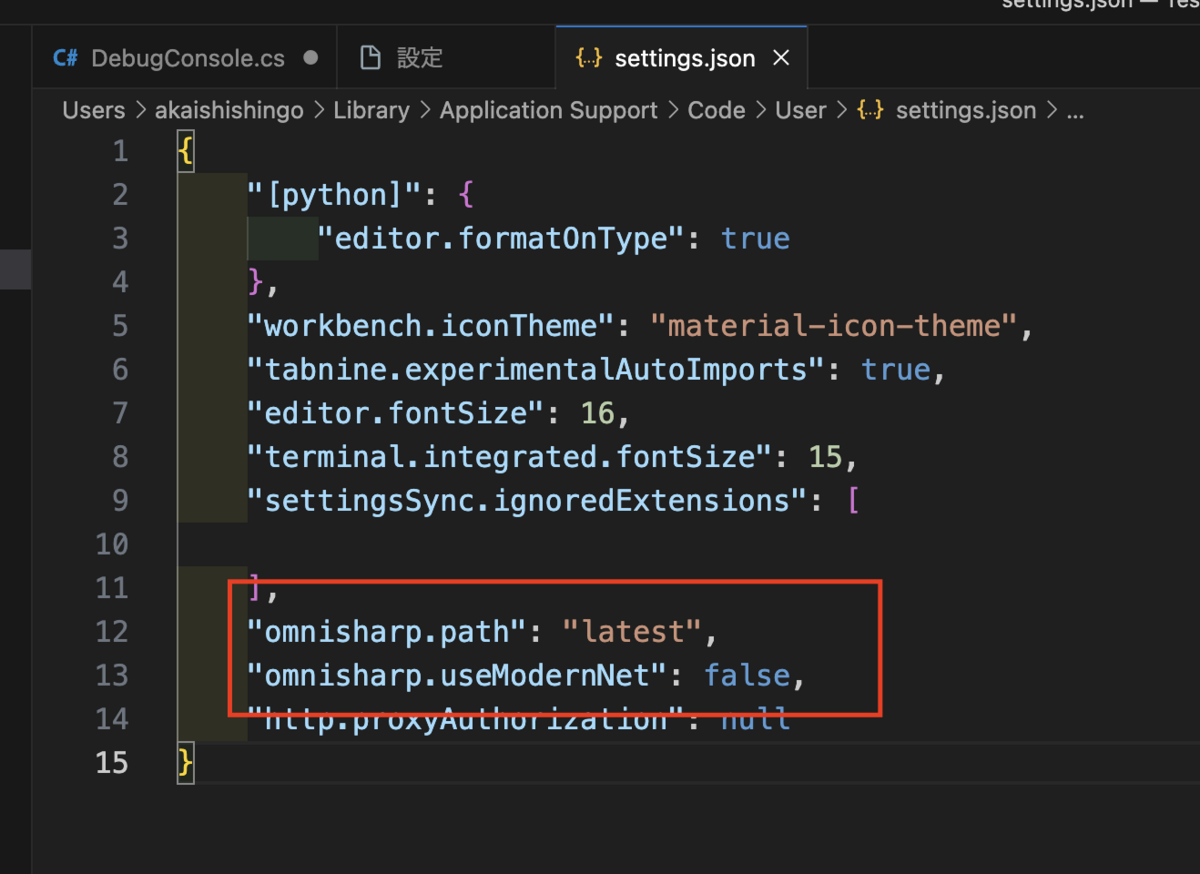Click the Code folder in the breadcrumb path
Viewport: 1200px width, 874px height.
pos(716,110)
